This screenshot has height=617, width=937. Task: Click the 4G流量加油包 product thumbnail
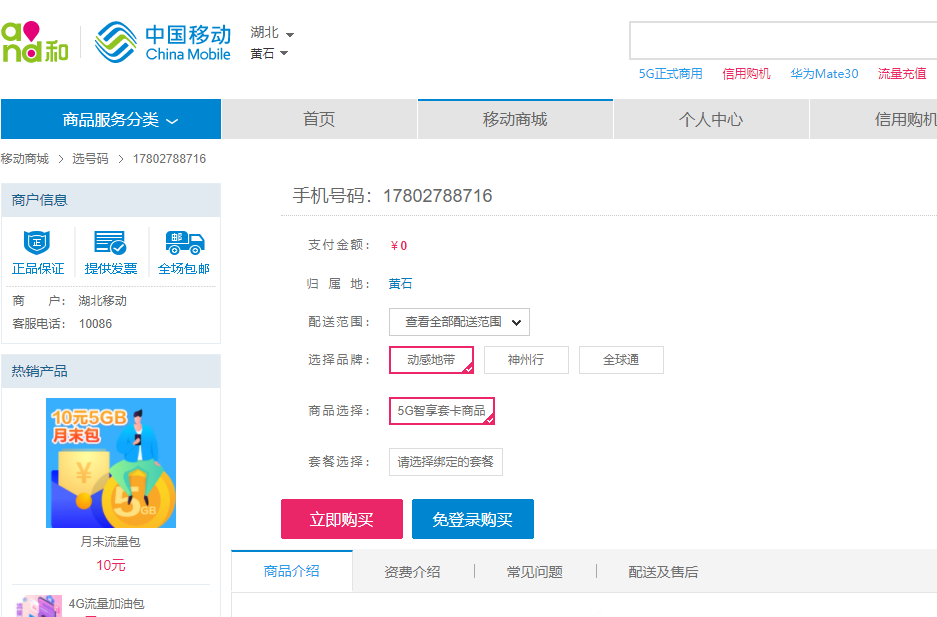pyautogui.click(x=40, y=606)
